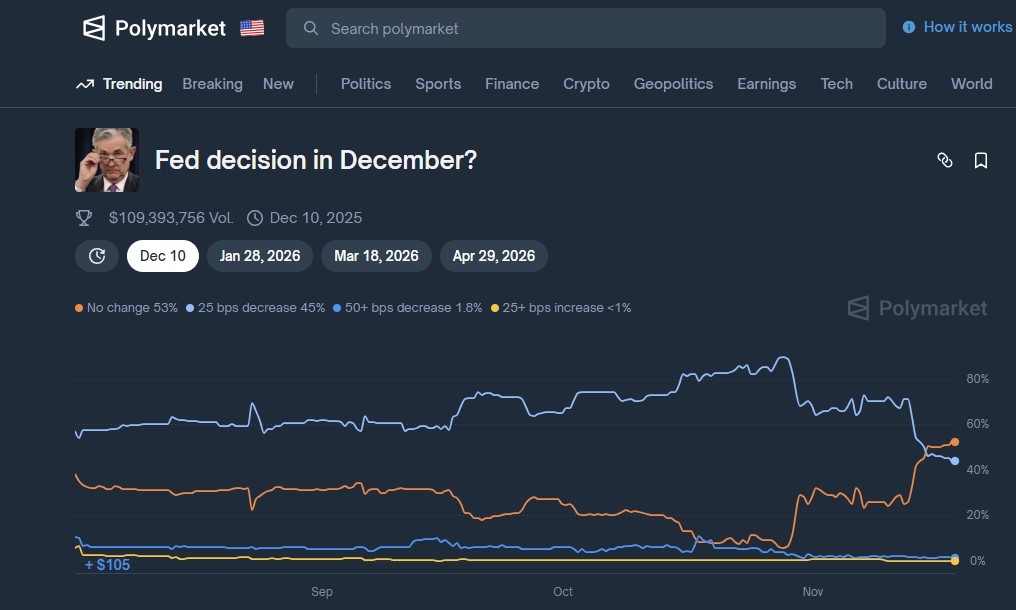This screenshot has height=610, width=1016.
Task: Click Jerome Powell market thumbnail
Action: click(x=107, y=160)
